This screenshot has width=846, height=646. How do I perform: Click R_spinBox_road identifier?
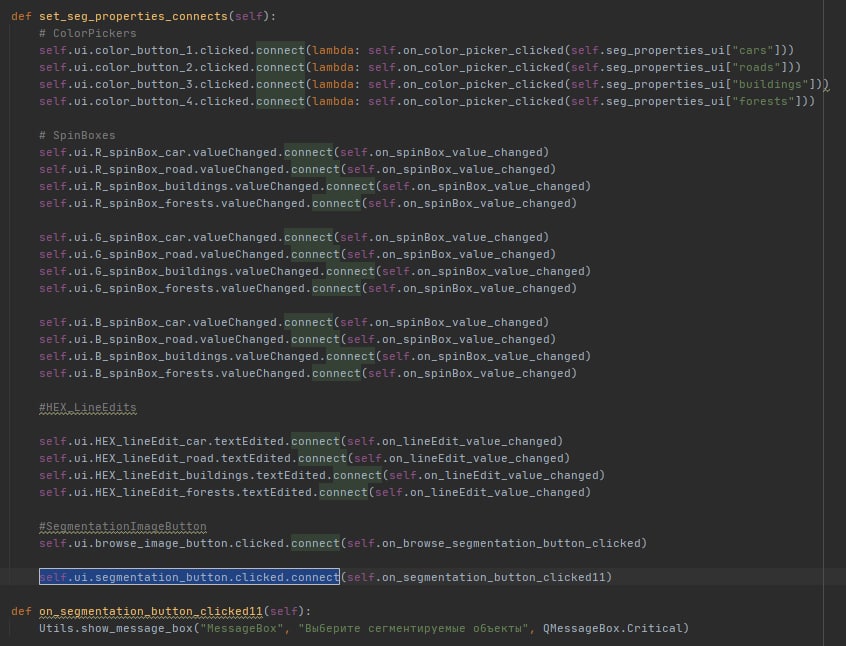click(x=144, y=169)
